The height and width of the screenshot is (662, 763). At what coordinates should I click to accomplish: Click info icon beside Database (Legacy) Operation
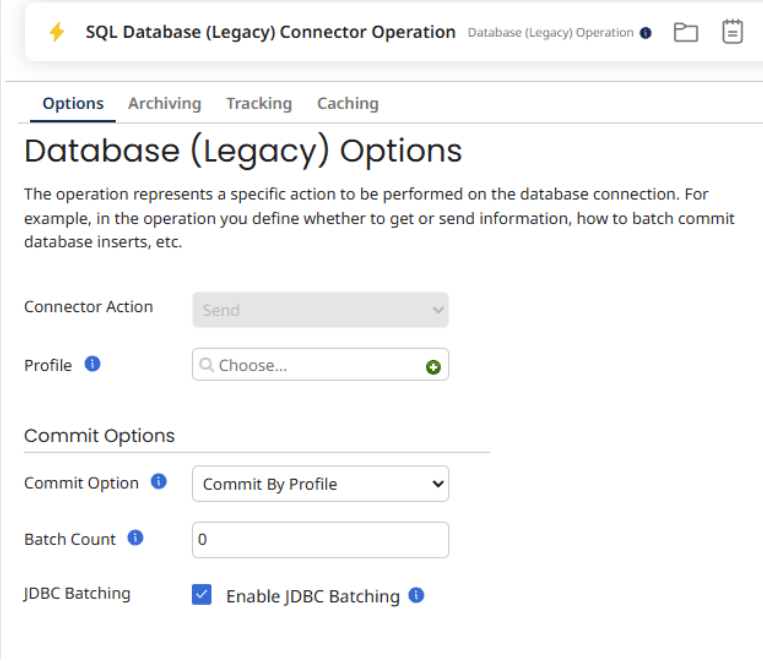(x=645, y=33)
